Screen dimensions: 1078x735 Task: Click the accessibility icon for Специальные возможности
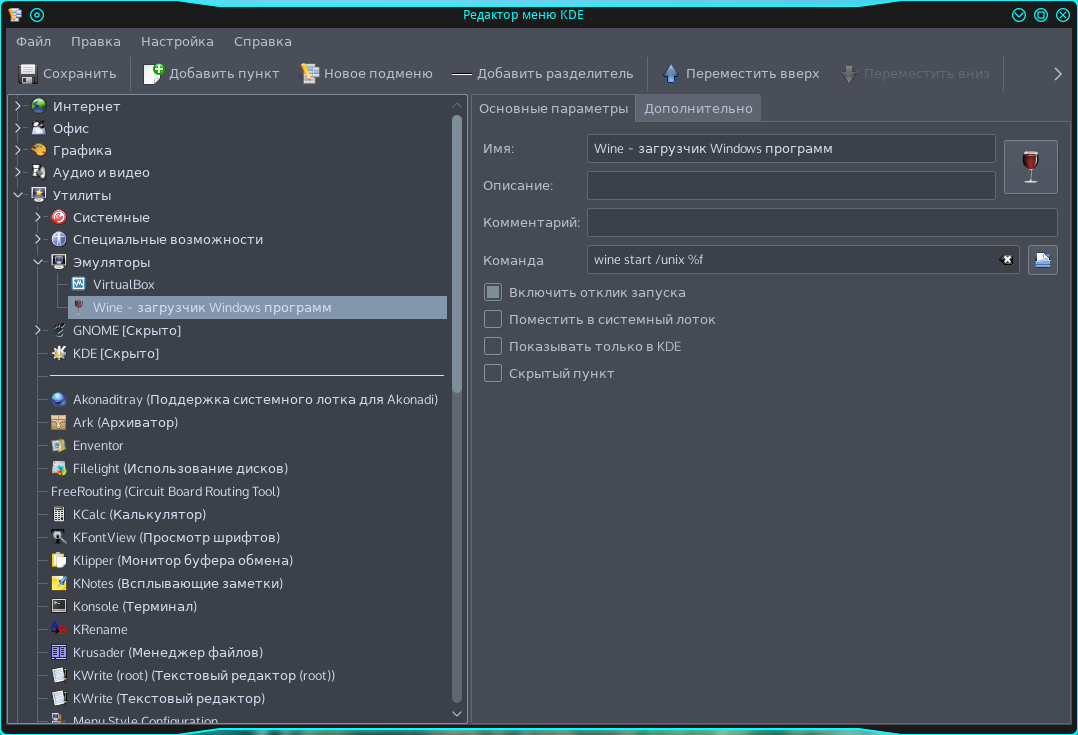(x=59, y=239)
